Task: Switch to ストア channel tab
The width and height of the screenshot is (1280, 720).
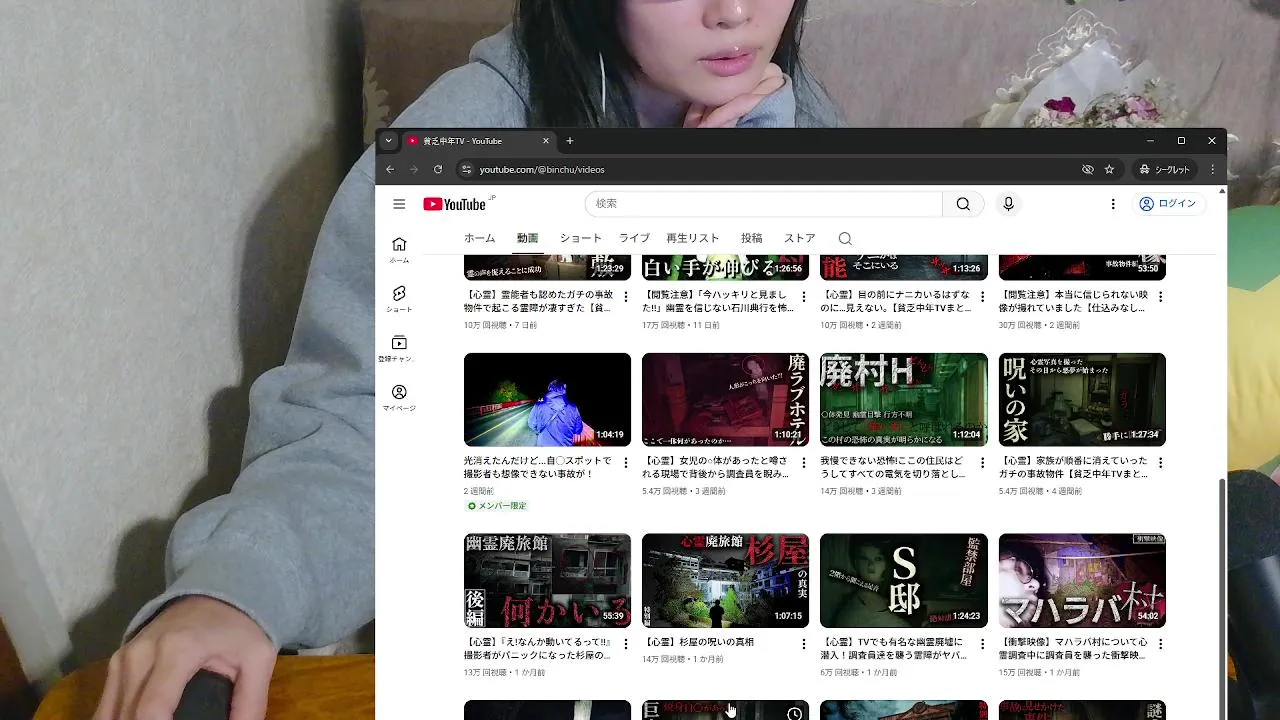Action: point(799,238)
